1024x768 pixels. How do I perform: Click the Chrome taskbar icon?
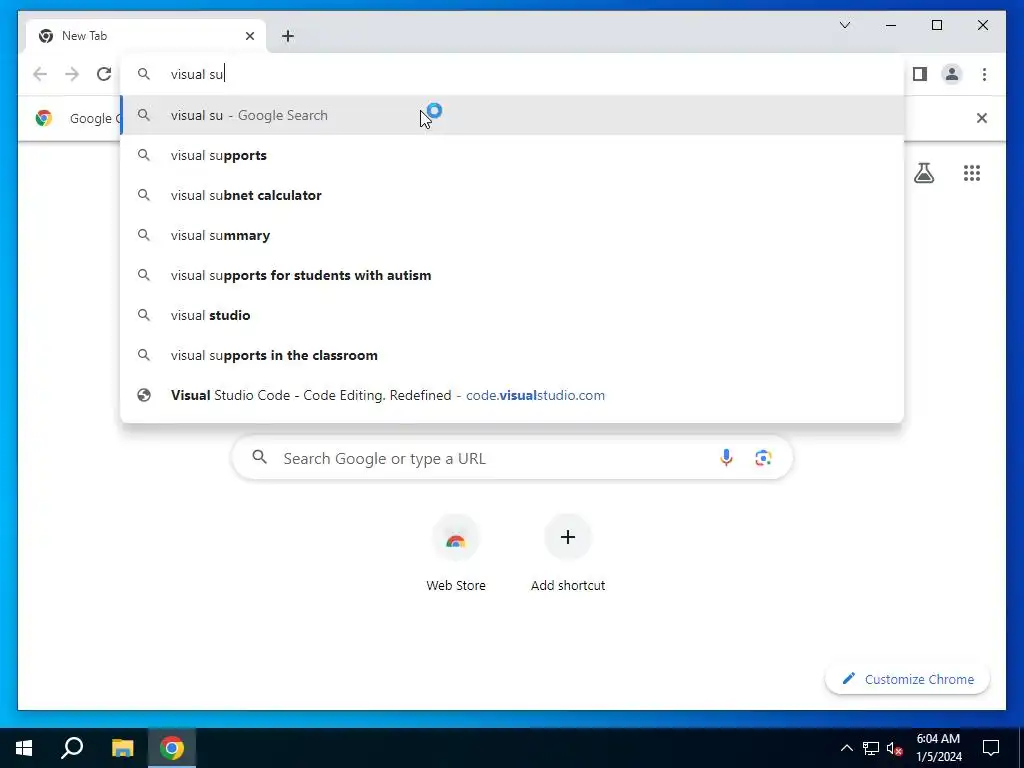click(172, 748)
